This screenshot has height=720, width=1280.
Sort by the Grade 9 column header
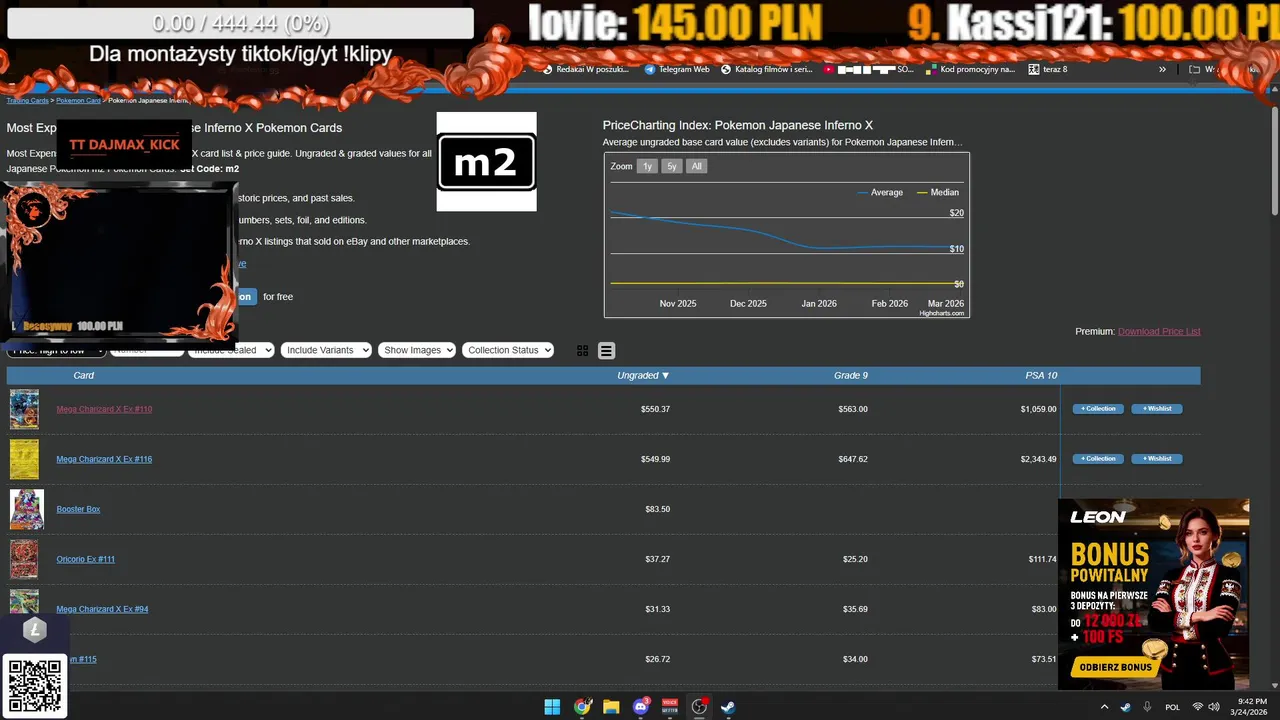(851, 375)
